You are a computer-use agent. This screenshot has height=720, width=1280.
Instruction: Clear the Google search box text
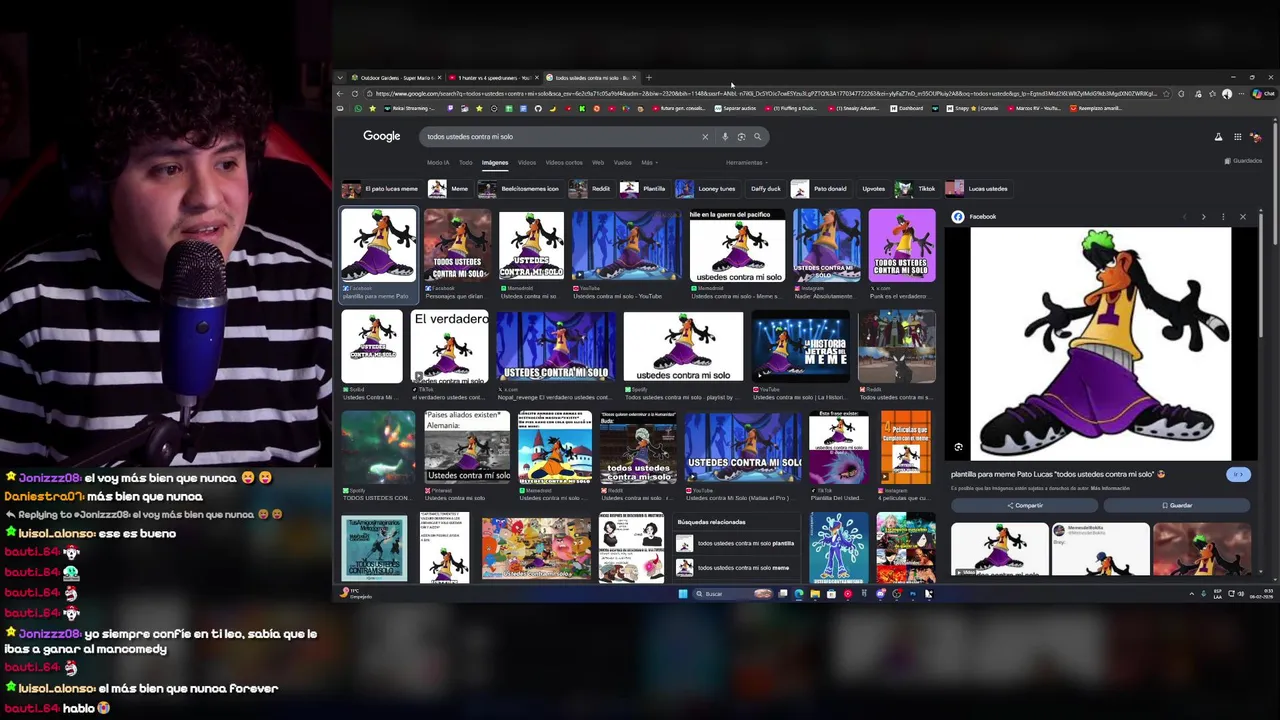(x=705, y=137)
